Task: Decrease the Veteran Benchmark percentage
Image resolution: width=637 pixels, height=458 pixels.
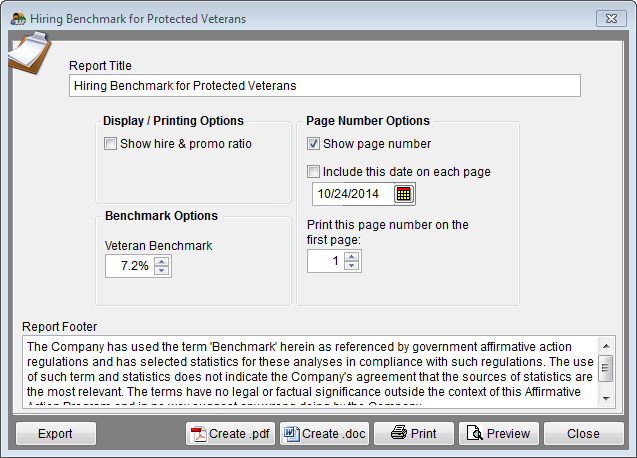Action: click(x=162, y=271)
